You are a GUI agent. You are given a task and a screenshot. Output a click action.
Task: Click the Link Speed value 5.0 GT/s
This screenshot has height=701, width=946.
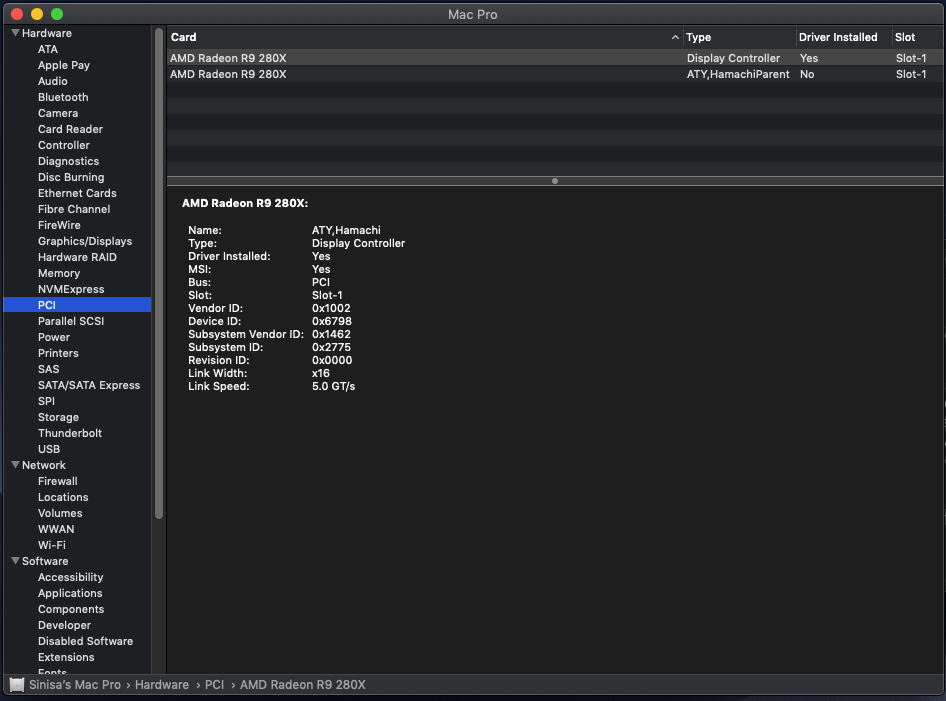333,387
